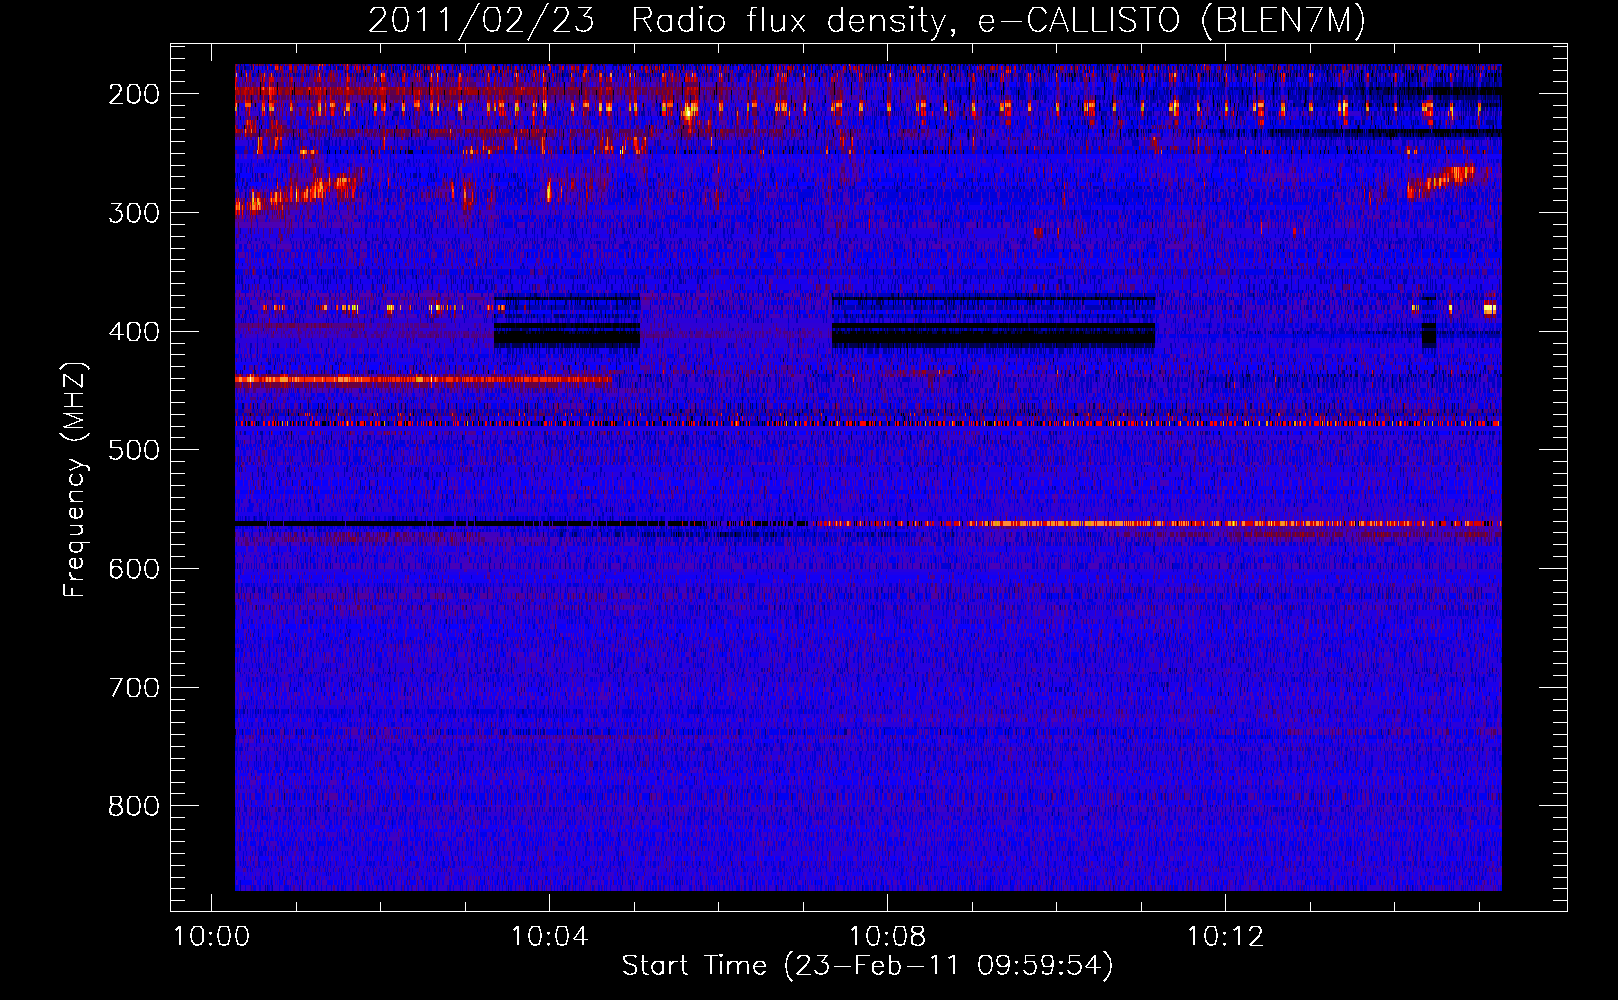Image resolution: width=1618 pixels, height=1000 pixels.
Task: Click the 300 frequency tick label
Action: 134,213
